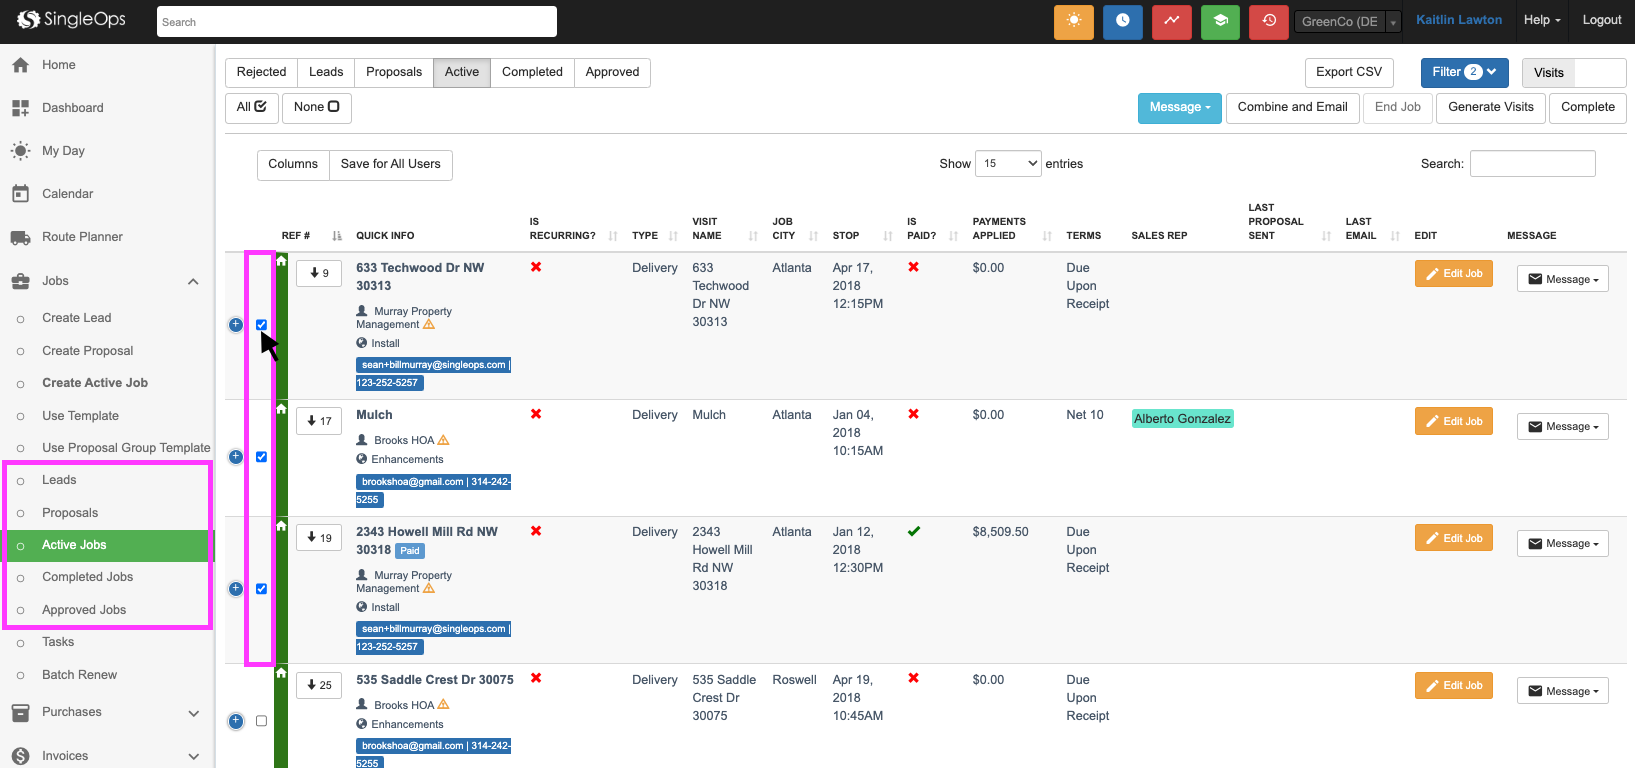Go to Home in the sidebar
Image resolution: width=1635 pixels, height=768 pixels.
(x=59, y=65)
